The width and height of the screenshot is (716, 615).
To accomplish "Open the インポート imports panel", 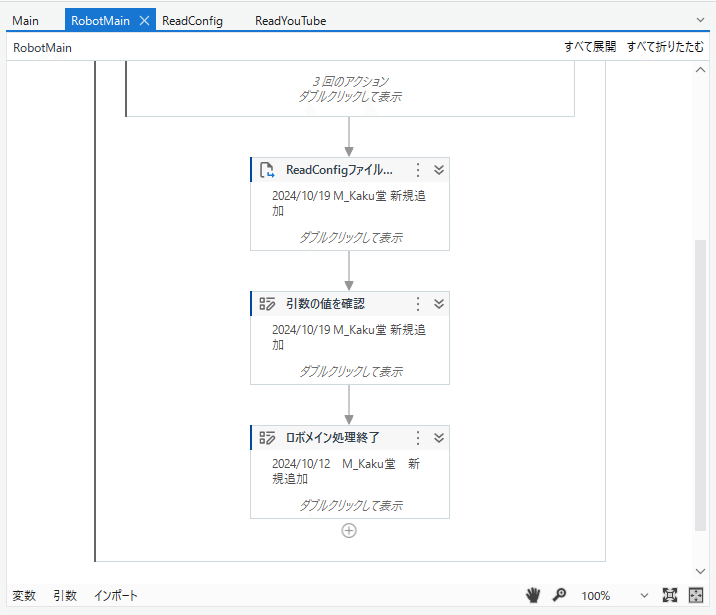I will pos(116,595).
